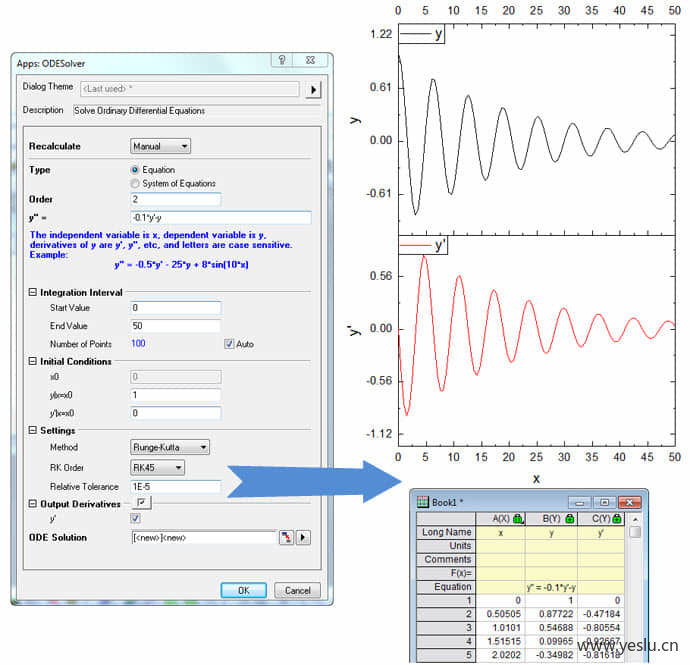Viewport: 690px width, 665px height.
Task: Click cell containing 0.87722 in Book1
Action: (x=551, y=614)
